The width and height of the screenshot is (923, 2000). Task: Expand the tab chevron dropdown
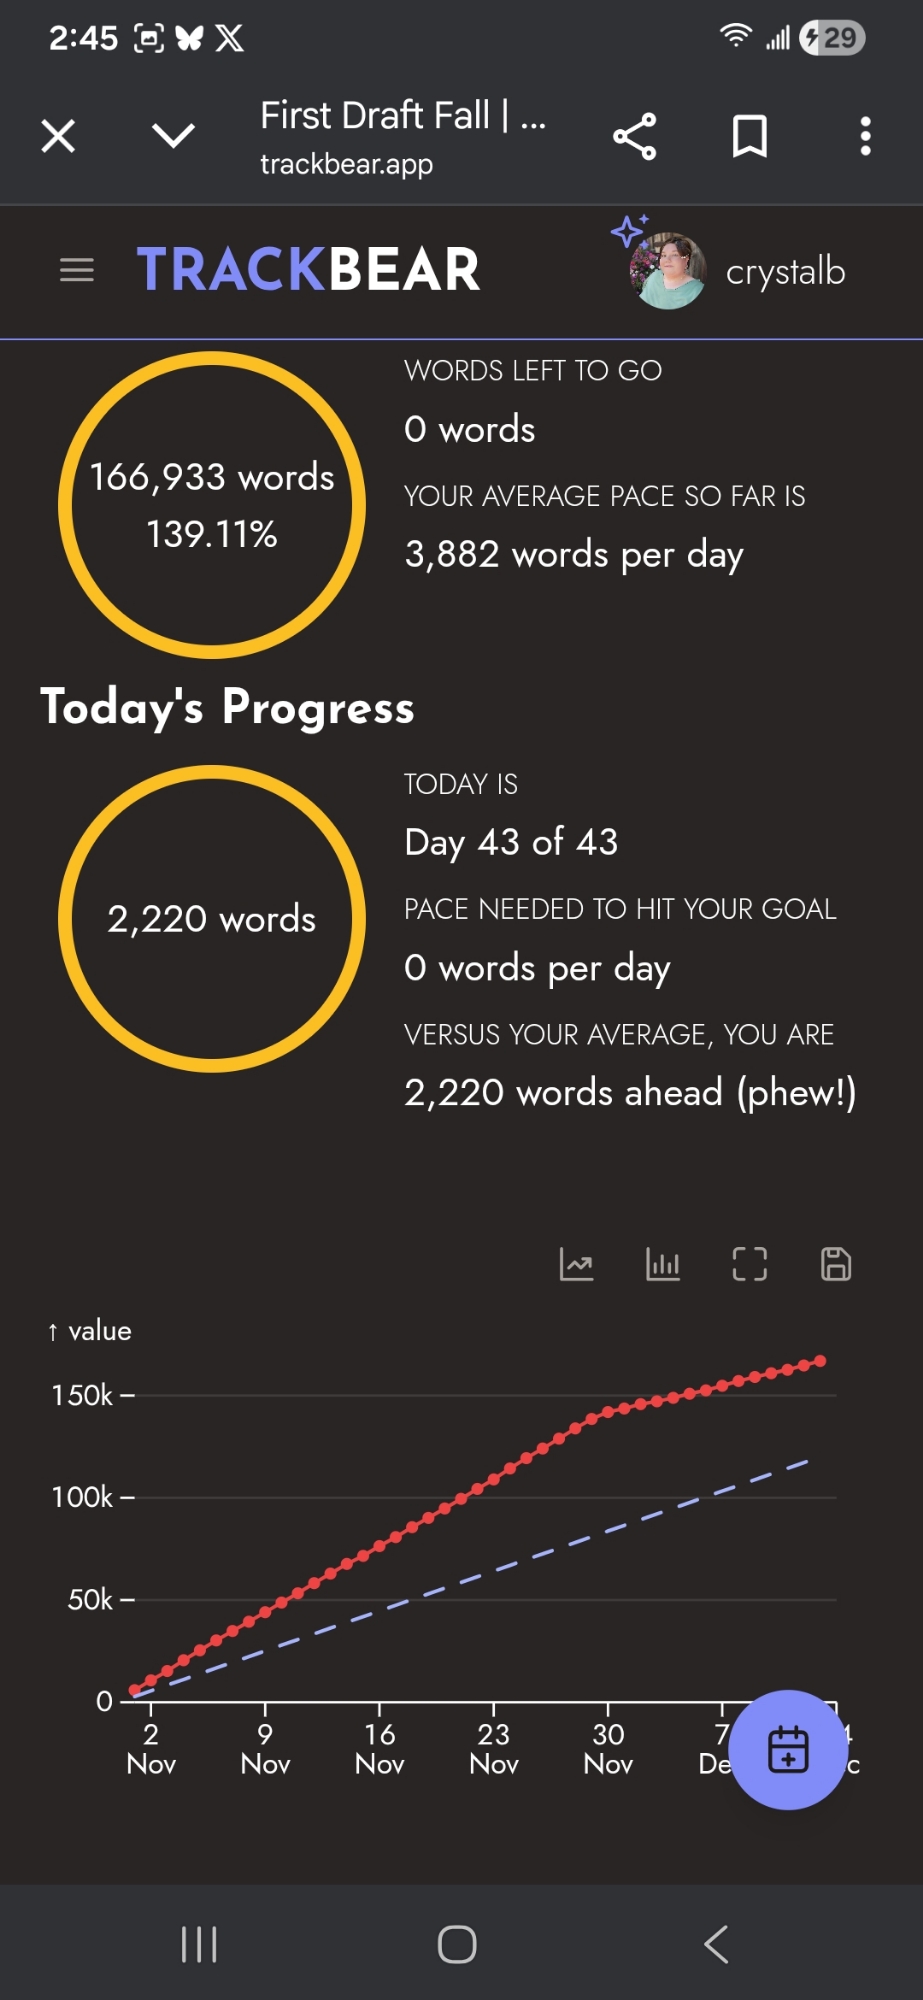(x=173, y=136)
